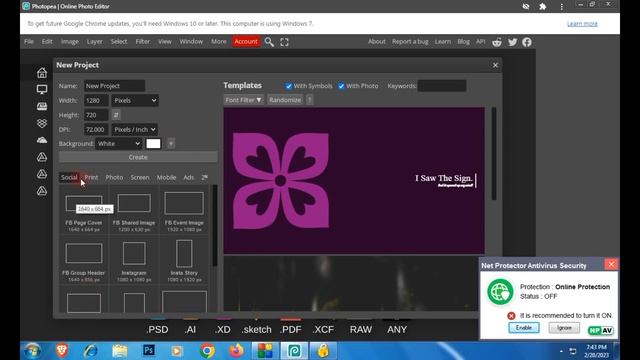Click the white background color swatch
This screenshot has width=640, height=360.
153,144
